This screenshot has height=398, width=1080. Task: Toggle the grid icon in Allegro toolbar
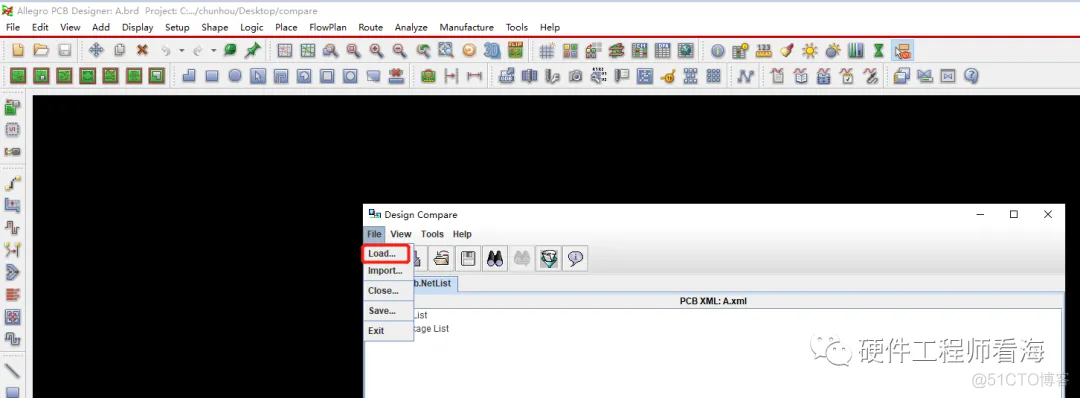pyautogui.click(x=547, y=50)
